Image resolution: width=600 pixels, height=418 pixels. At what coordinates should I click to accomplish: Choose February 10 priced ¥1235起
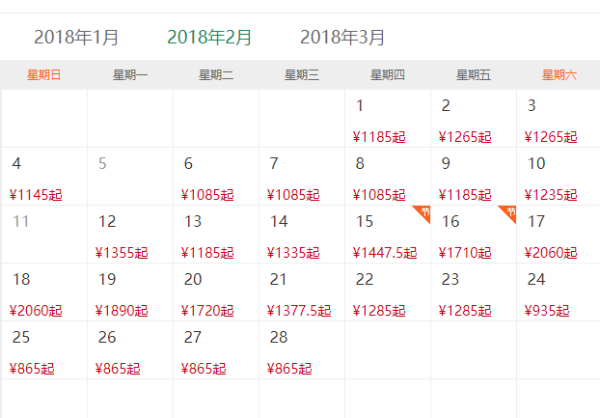558,177
